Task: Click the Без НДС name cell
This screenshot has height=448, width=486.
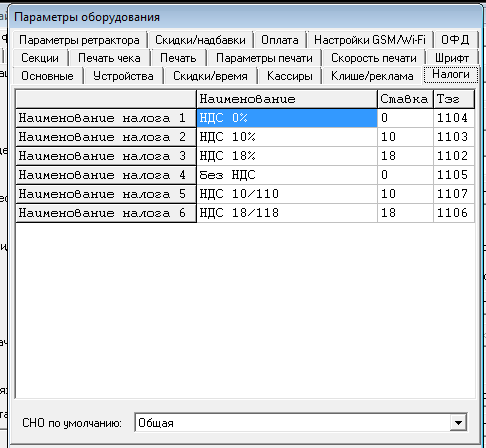Action: (287, 175)
